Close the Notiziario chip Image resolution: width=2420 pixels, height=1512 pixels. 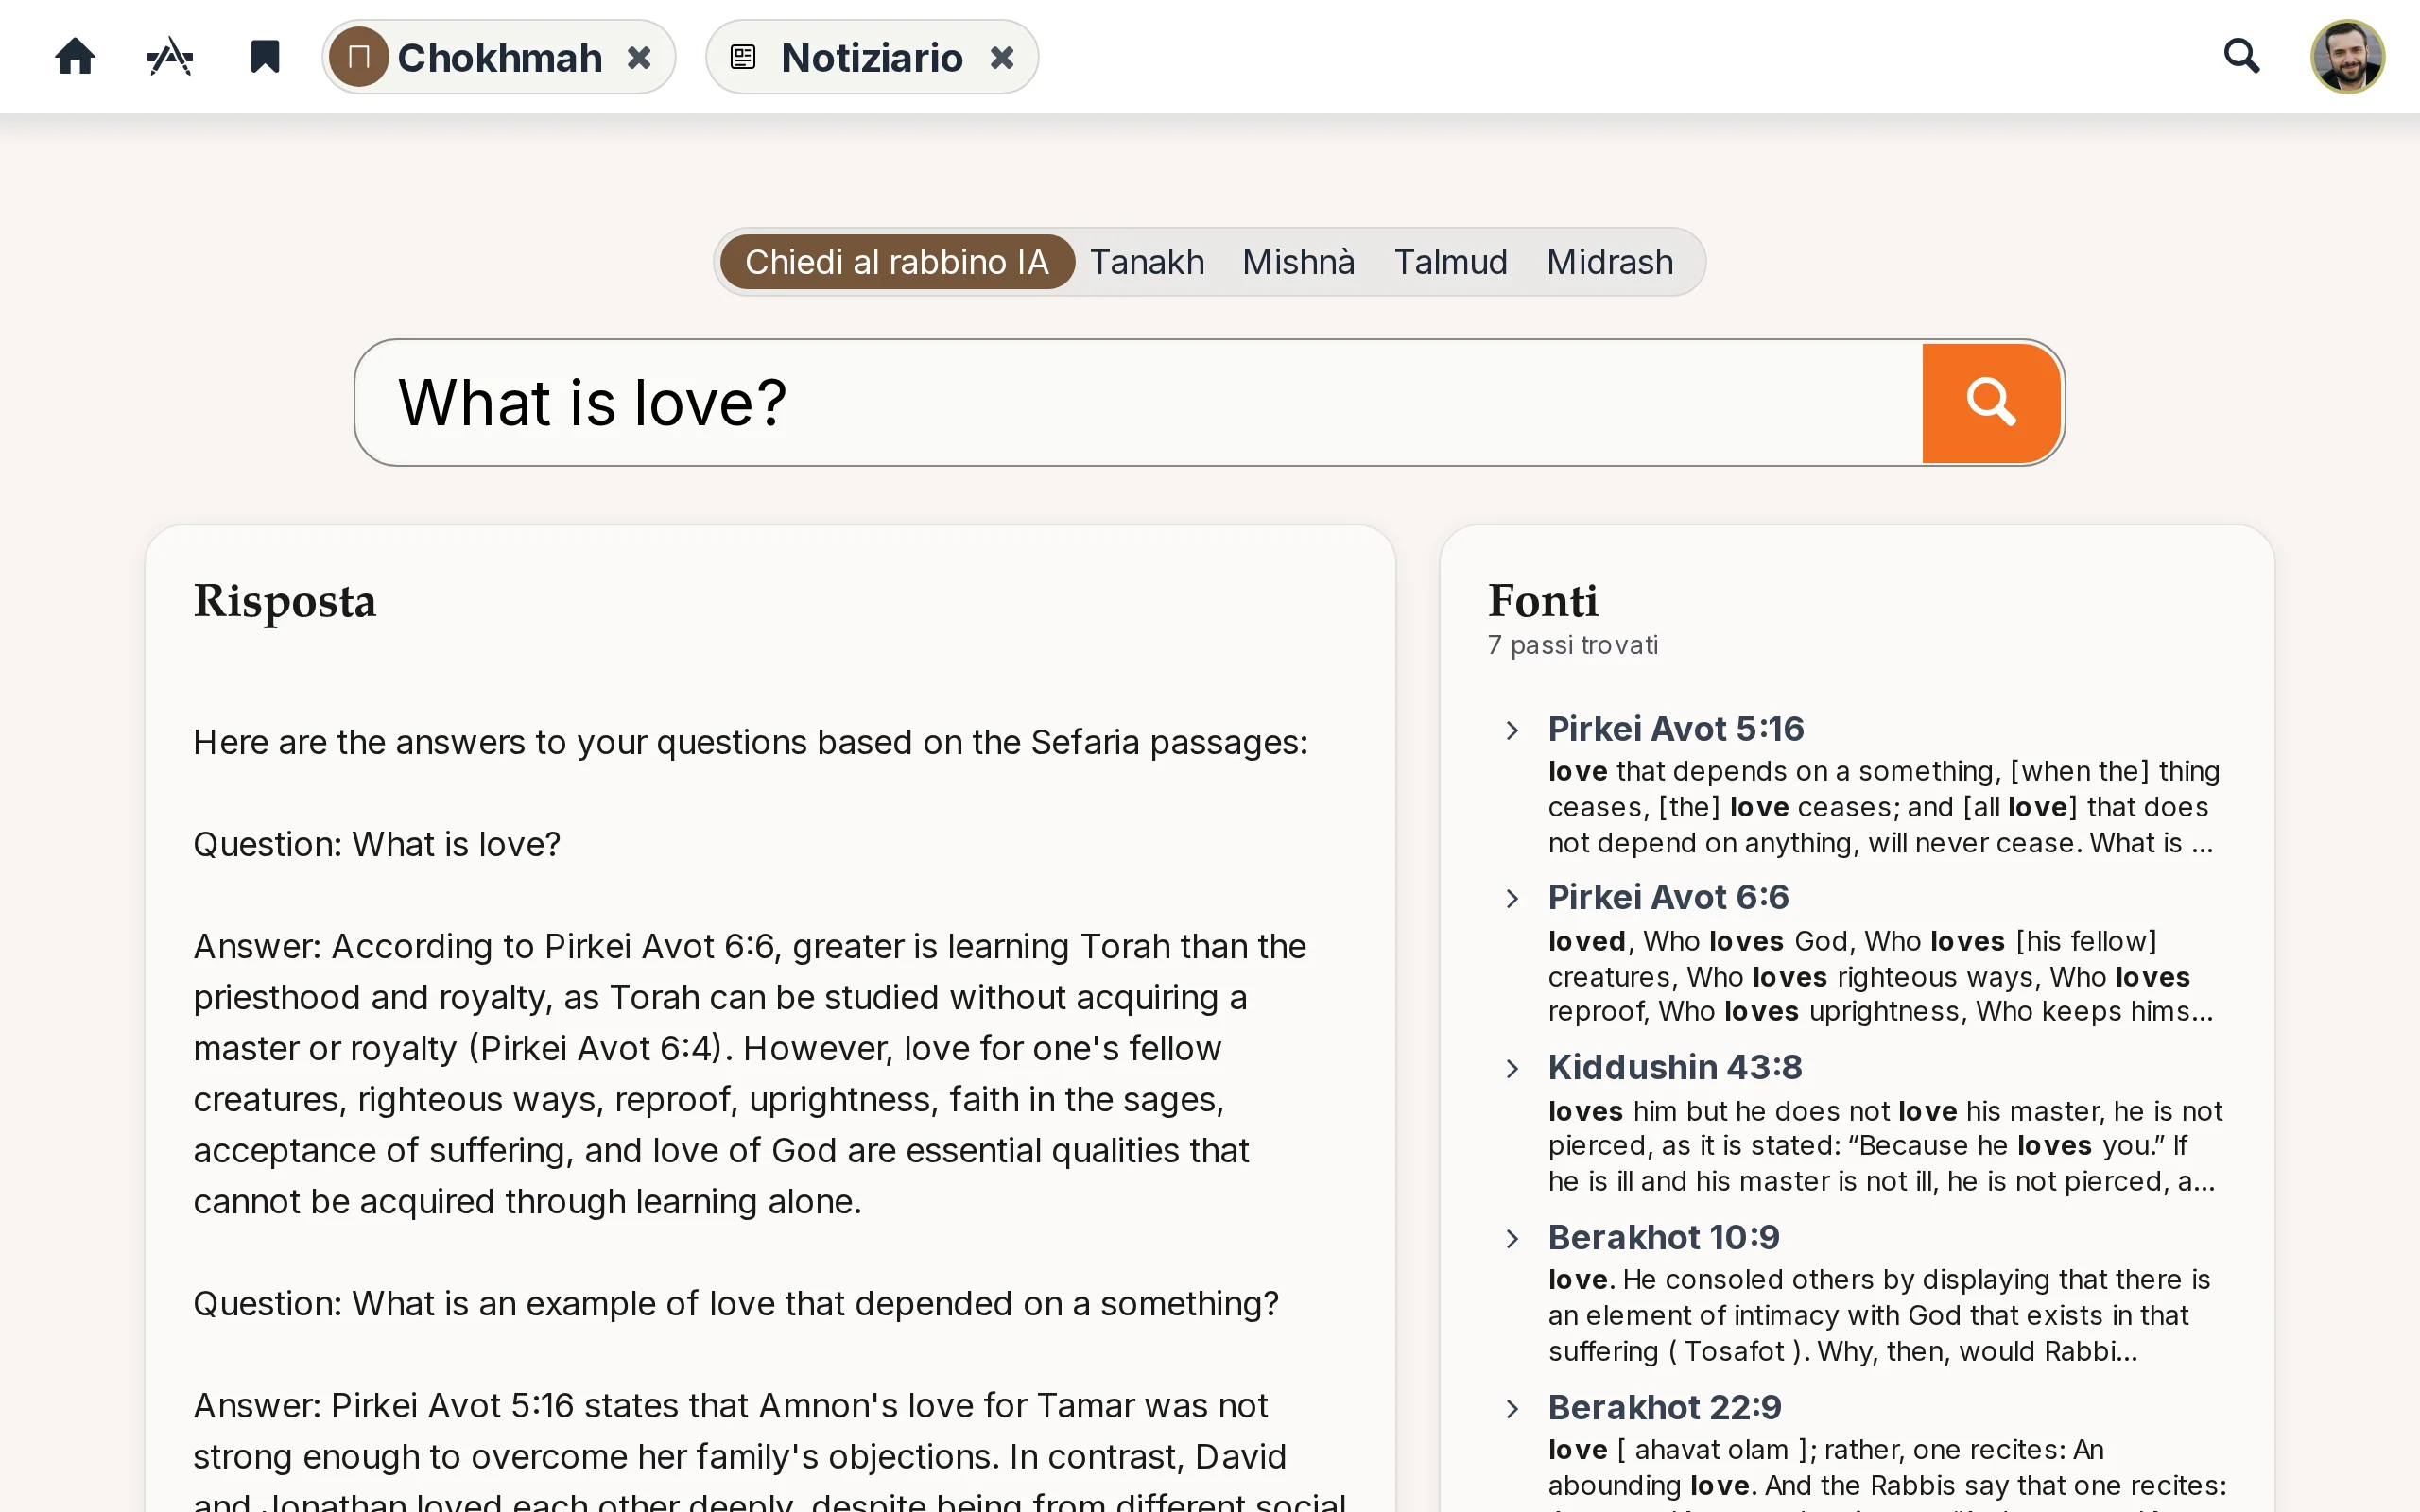click(x=1002, y=58)
